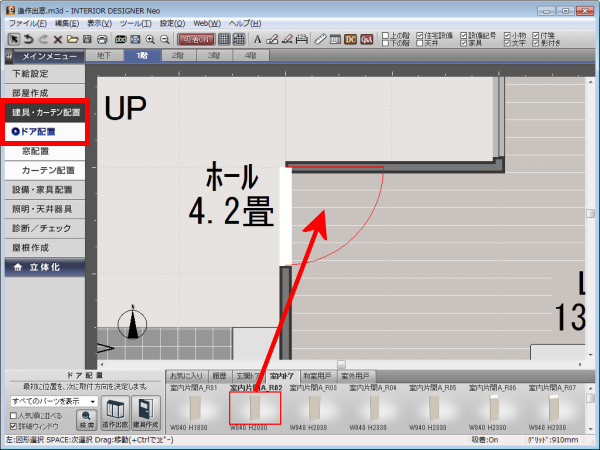Viewport: 600px width, 450px height.
Task: Expand the 設備・家具配置 menu section
Action: tap(43, 188)
